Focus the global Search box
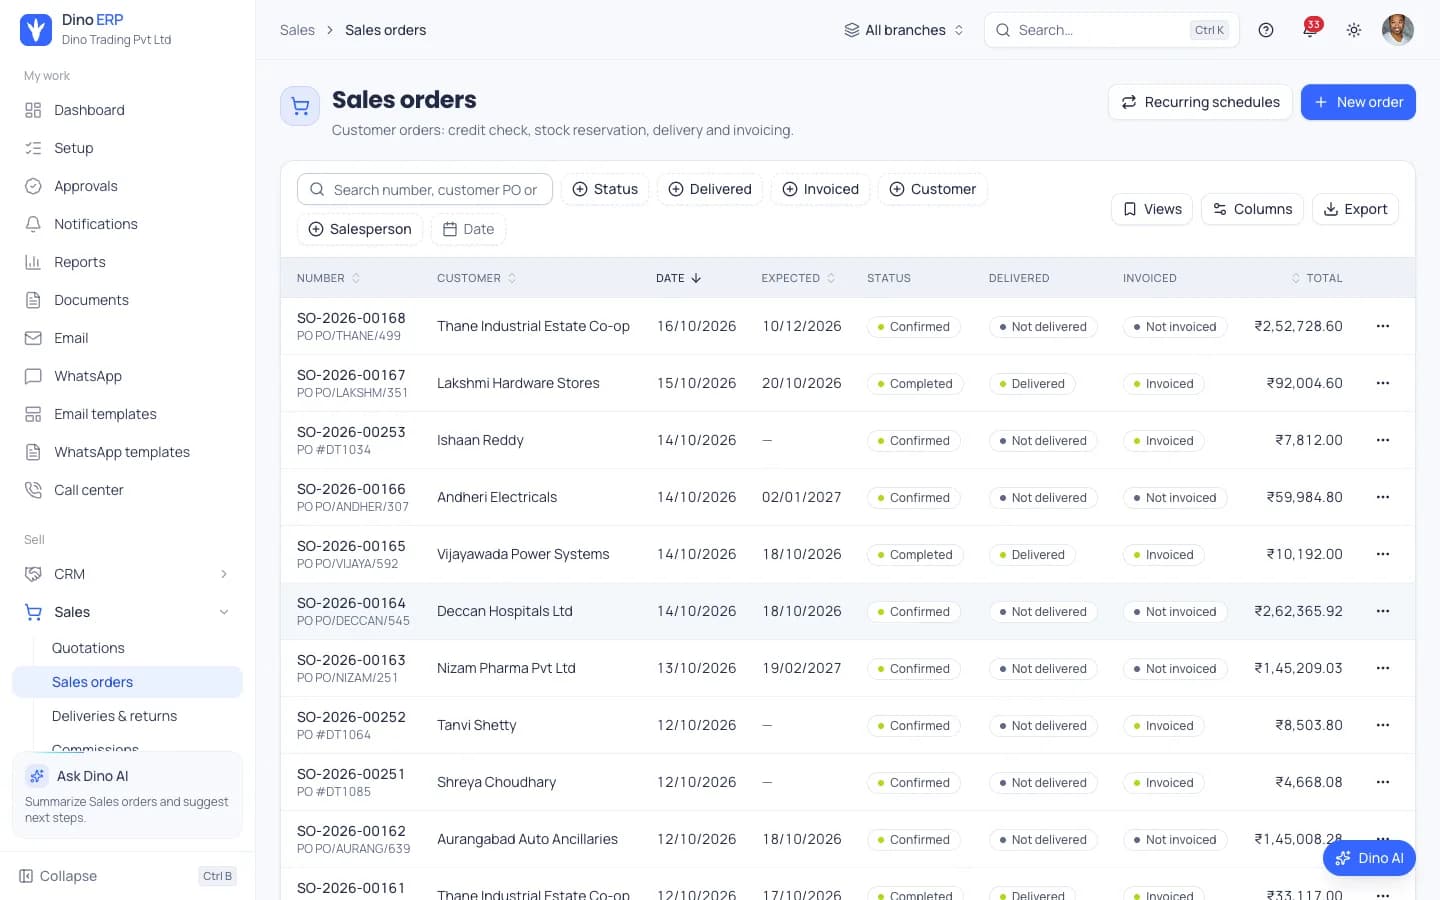Viewport: 1440px width, 900px height. coord(1112,30)
